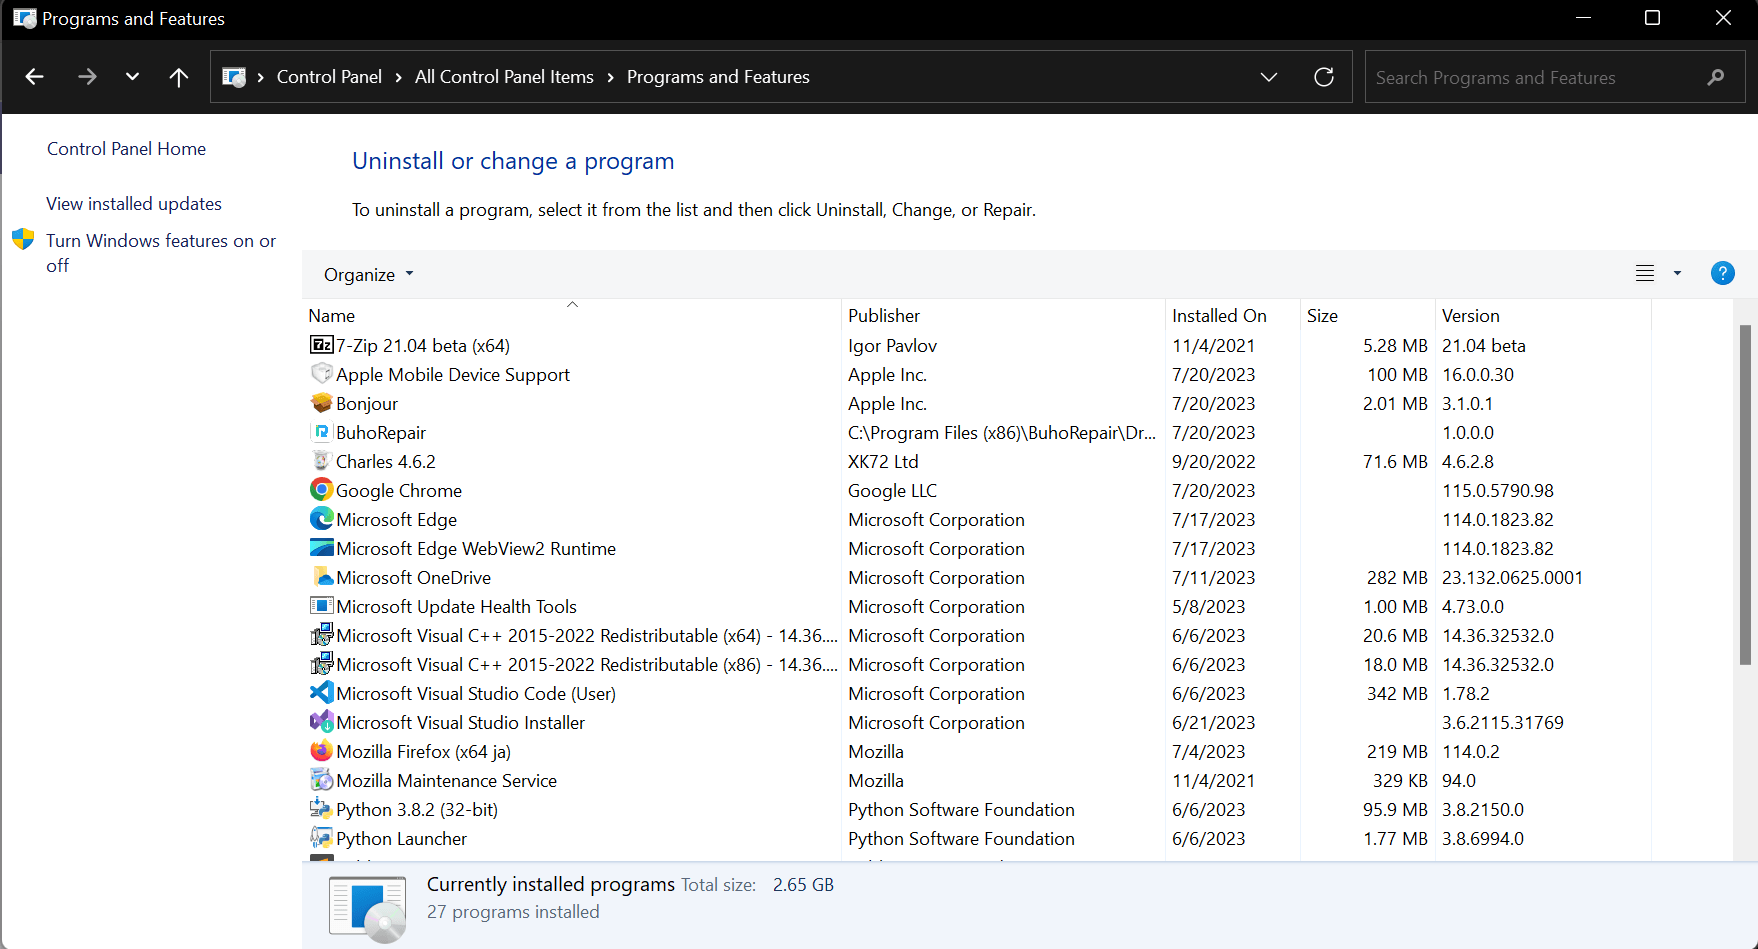Expand the address bar history dropdown
Viewport: 1758px width, 949px height.
pyautogui.click(x=1269, y=77)
